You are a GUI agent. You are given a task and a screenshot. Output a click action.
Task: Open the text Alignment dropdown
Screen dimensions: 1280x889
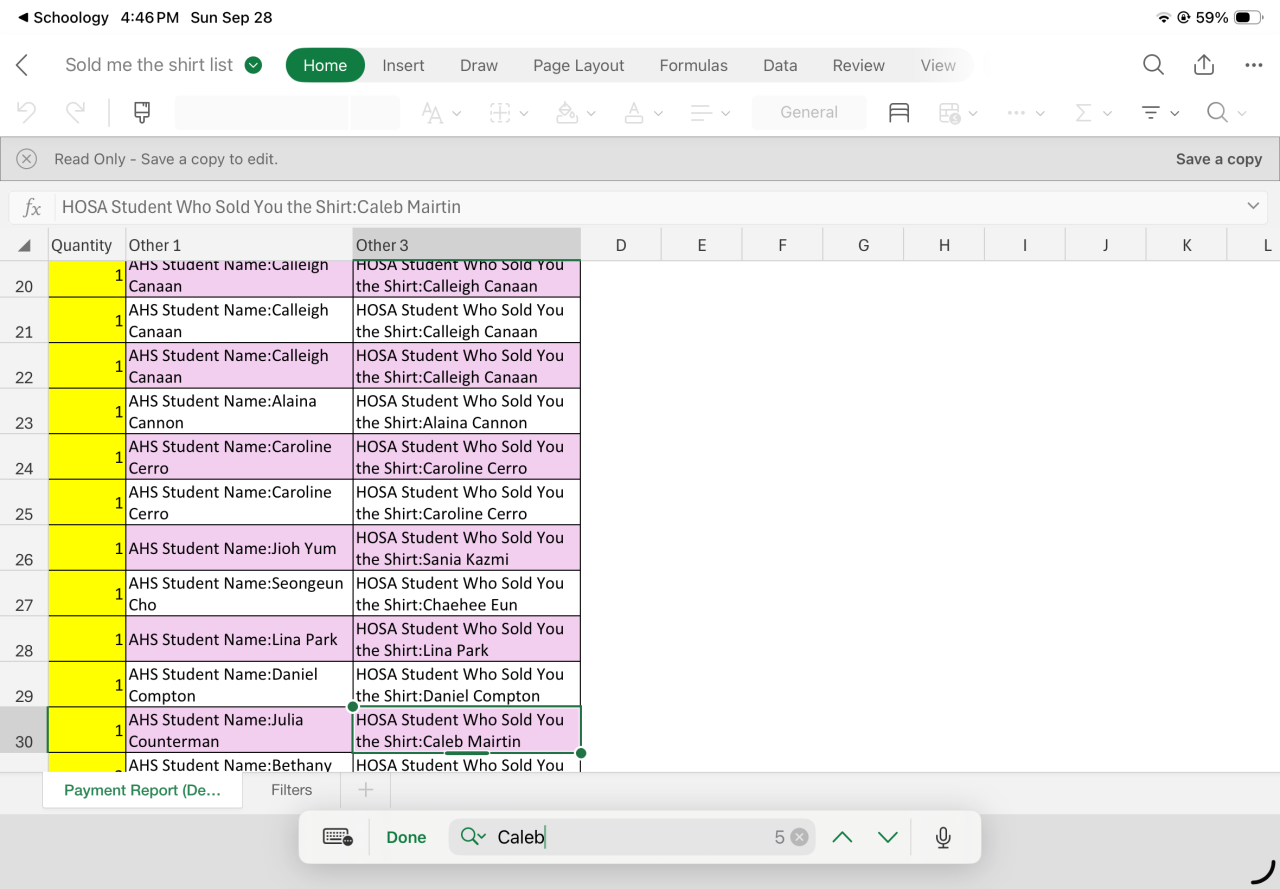tap(711, 113)
